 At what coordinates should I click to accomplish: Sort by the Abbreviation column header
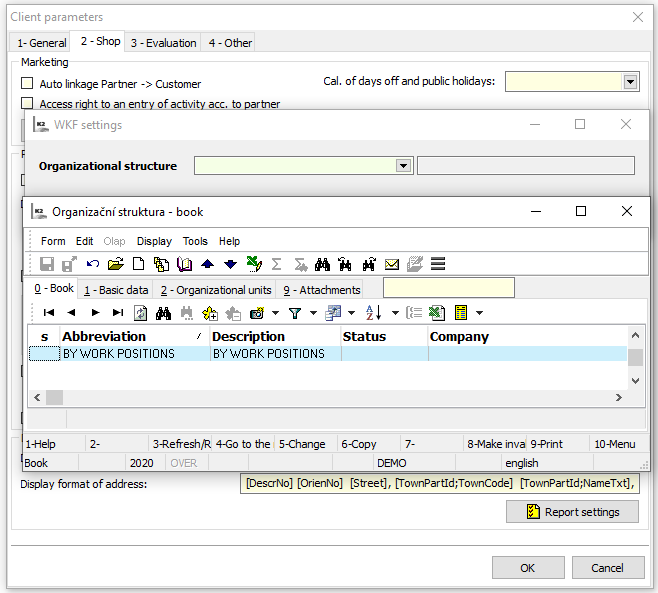coord(134,336)
